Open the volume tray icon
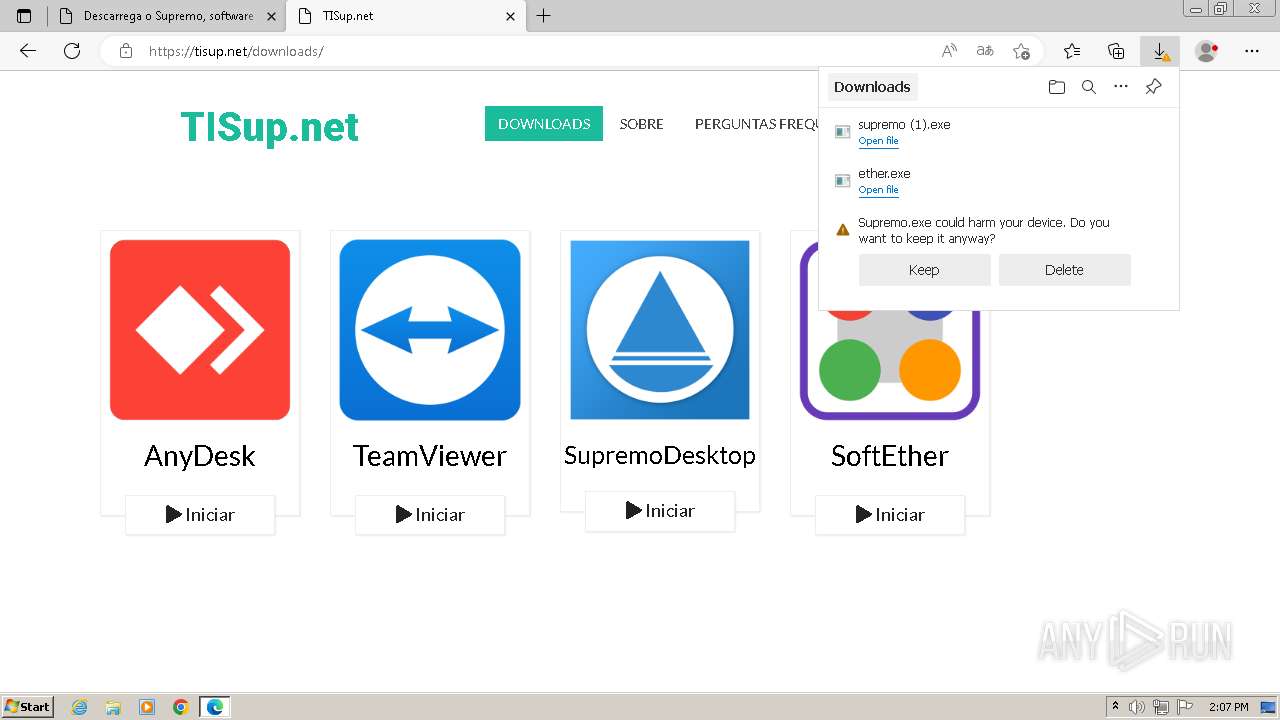Screen dimensions: 1280x720 coord(1137,707)
